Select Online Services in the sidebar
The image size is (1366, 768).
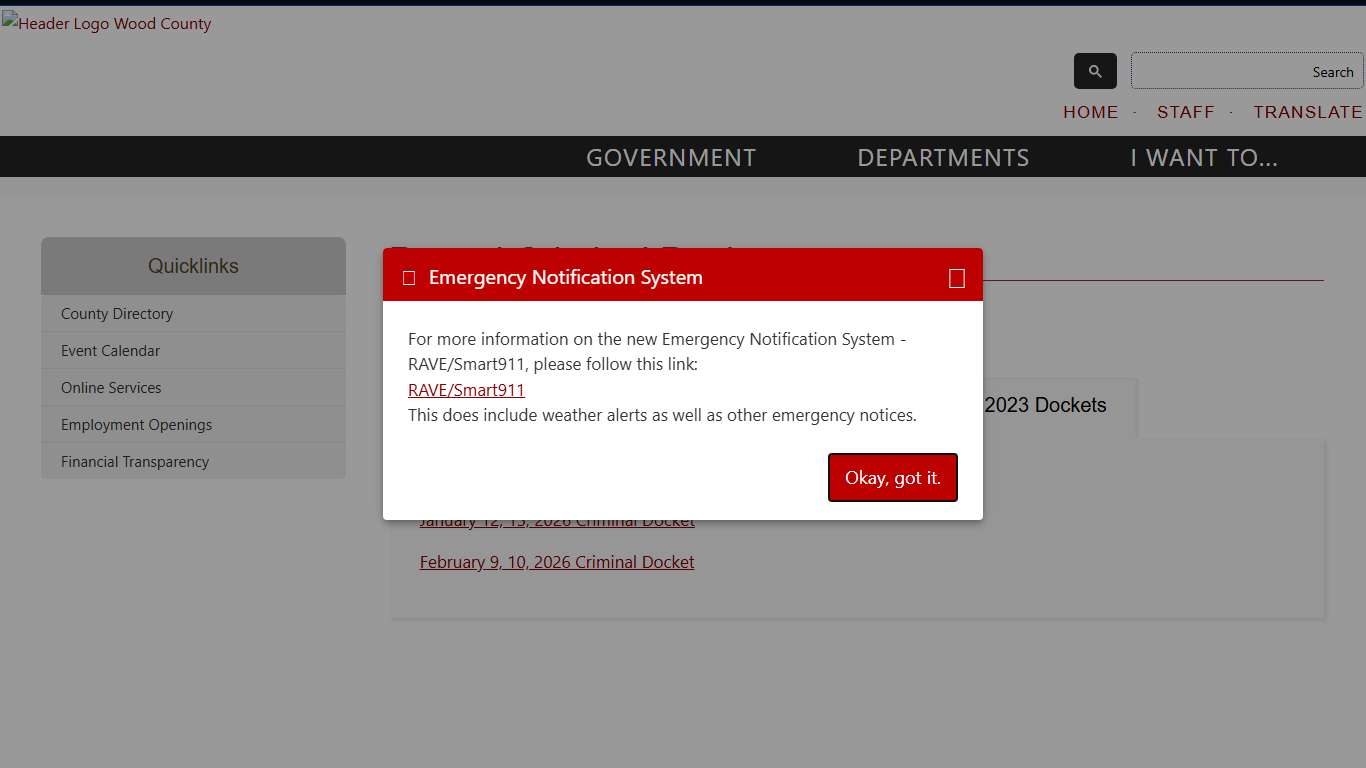click(x=111, y=388)
